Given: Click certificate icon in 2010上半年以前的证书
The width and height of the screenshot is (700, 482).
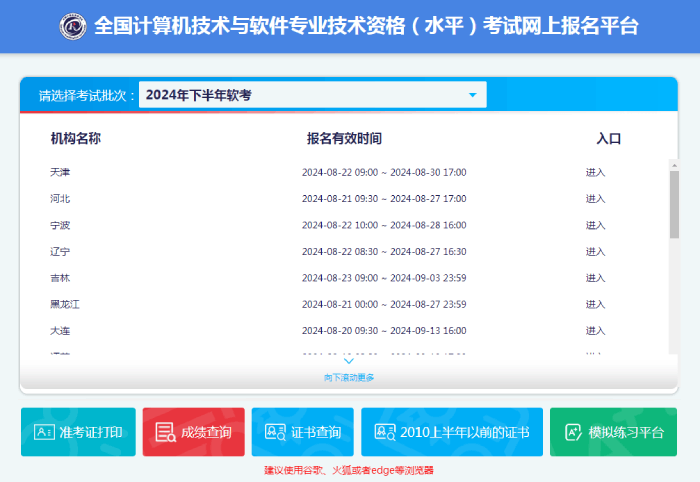Looking at the screenshot, I should 385,432.
